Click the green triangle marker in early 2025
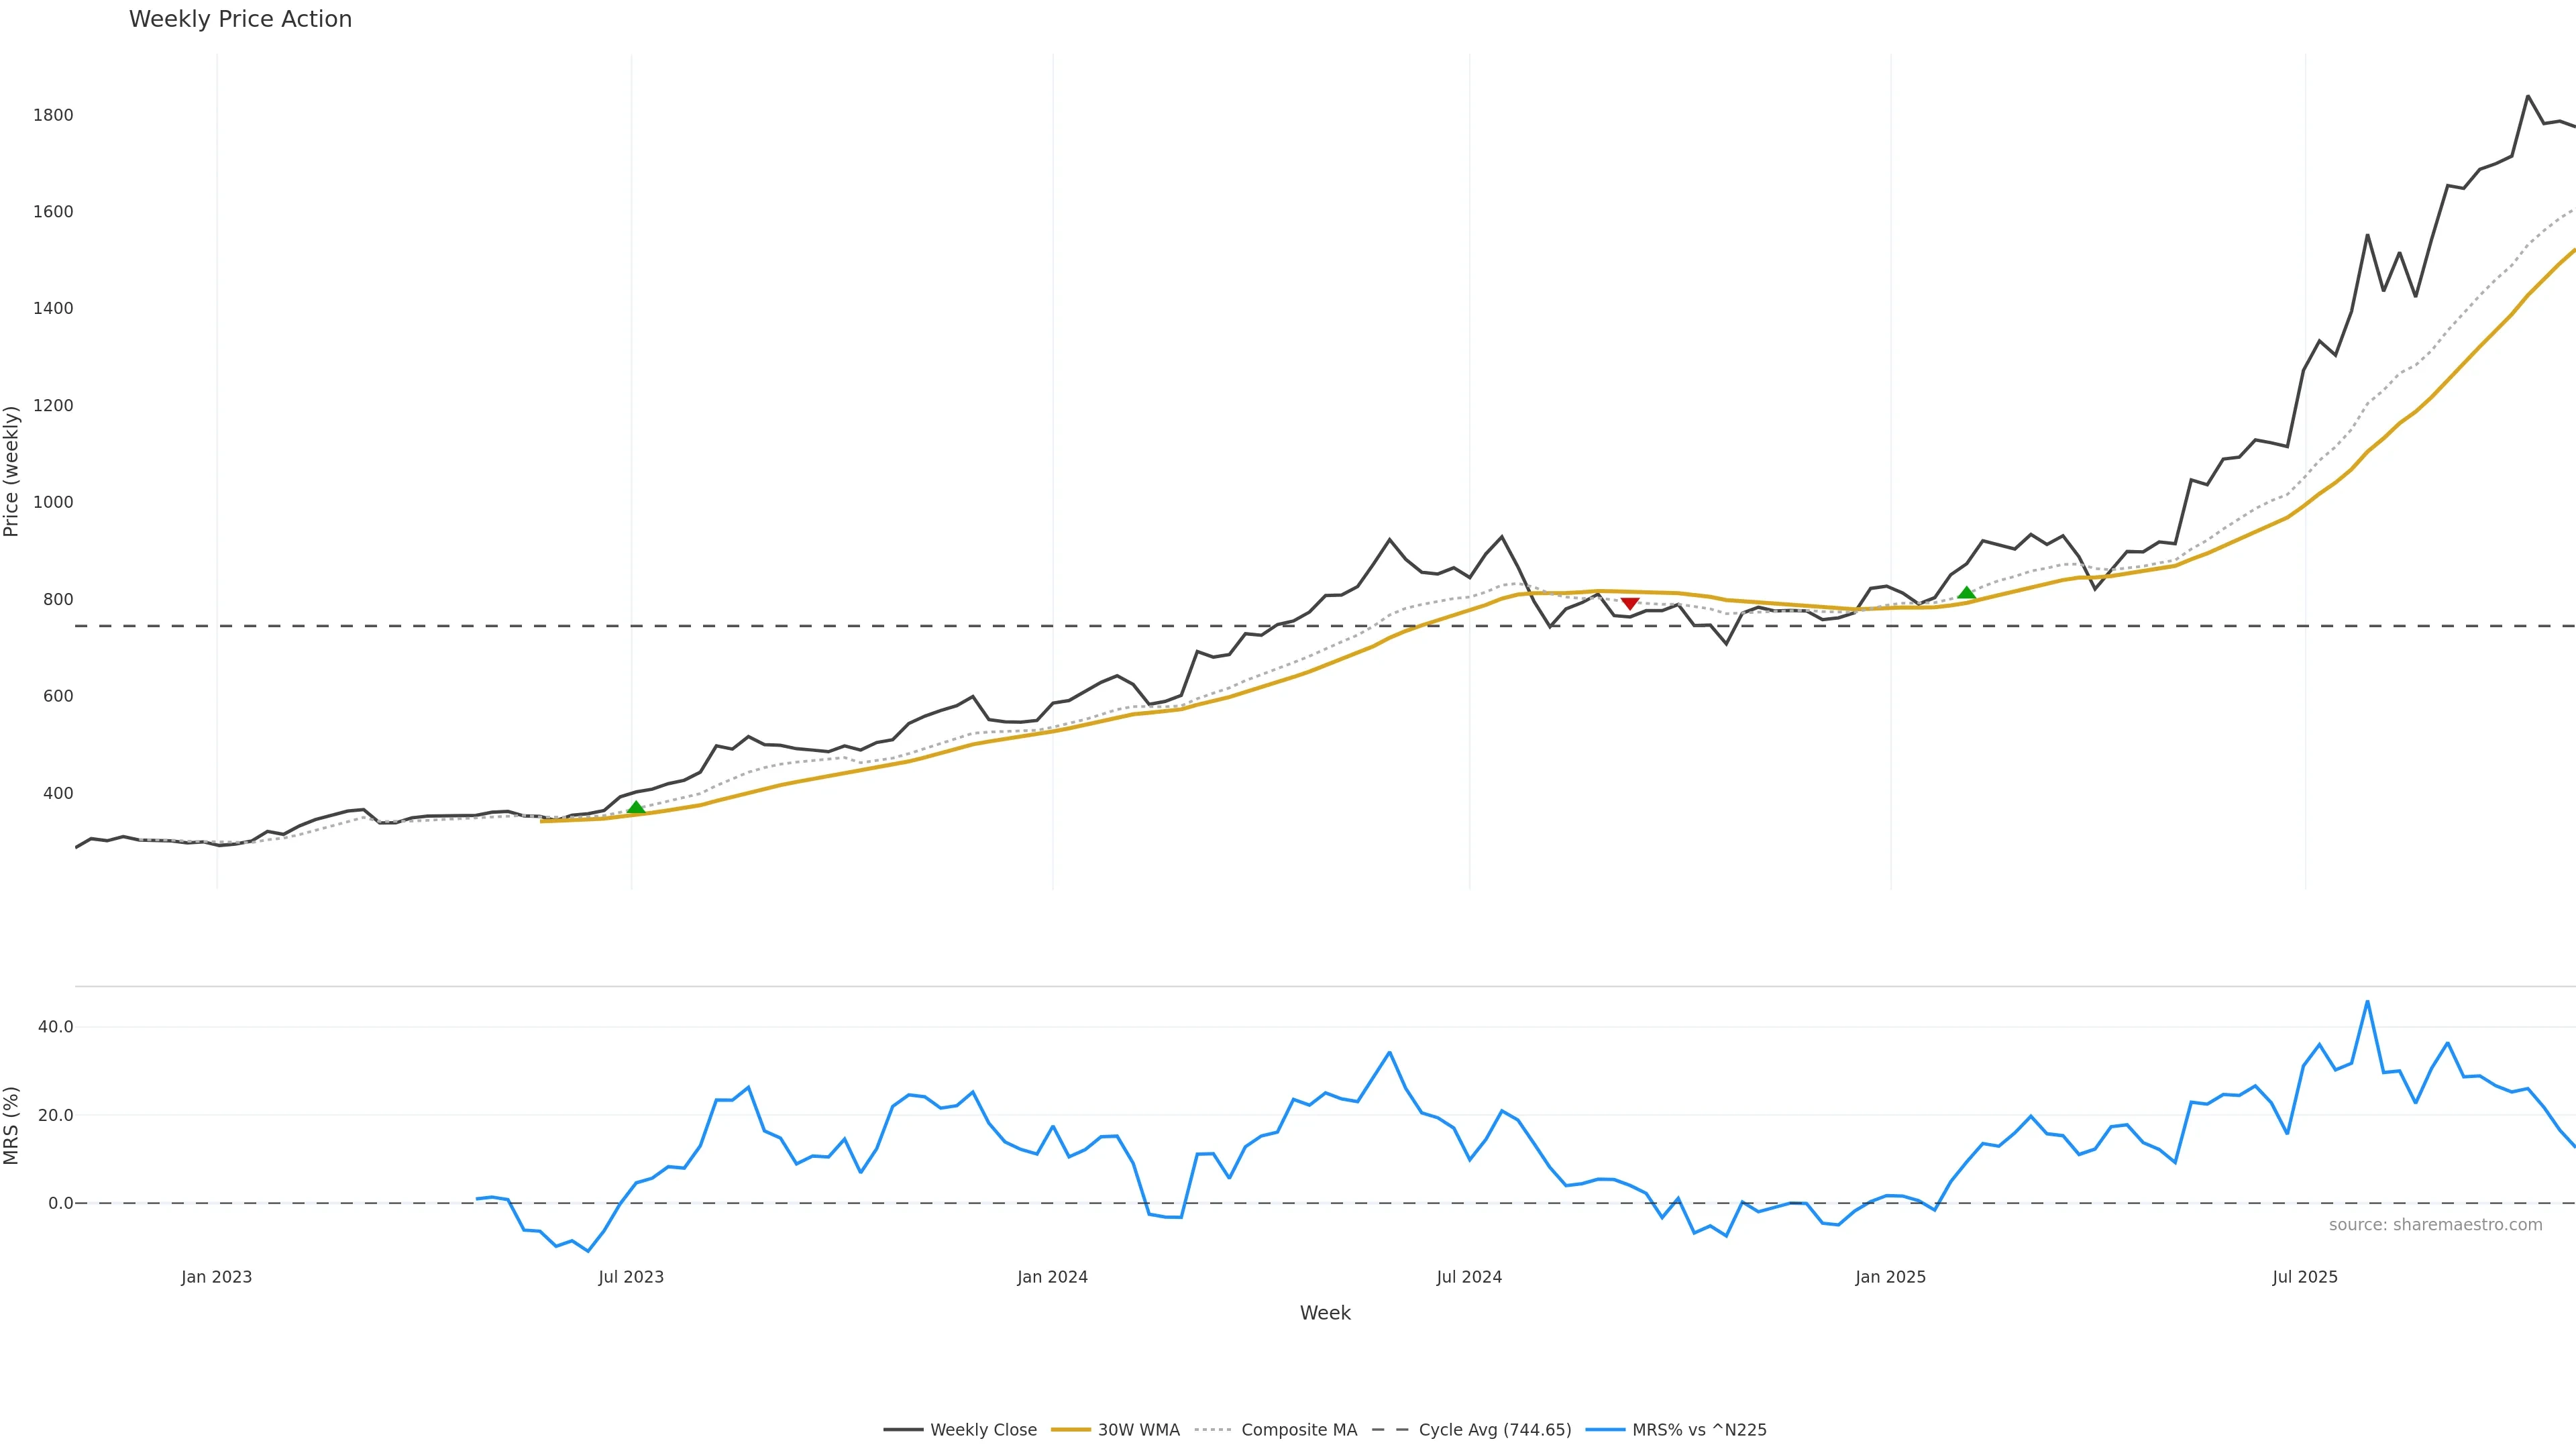Viewport: 2576px width, 1449px height. point(1966,593)
